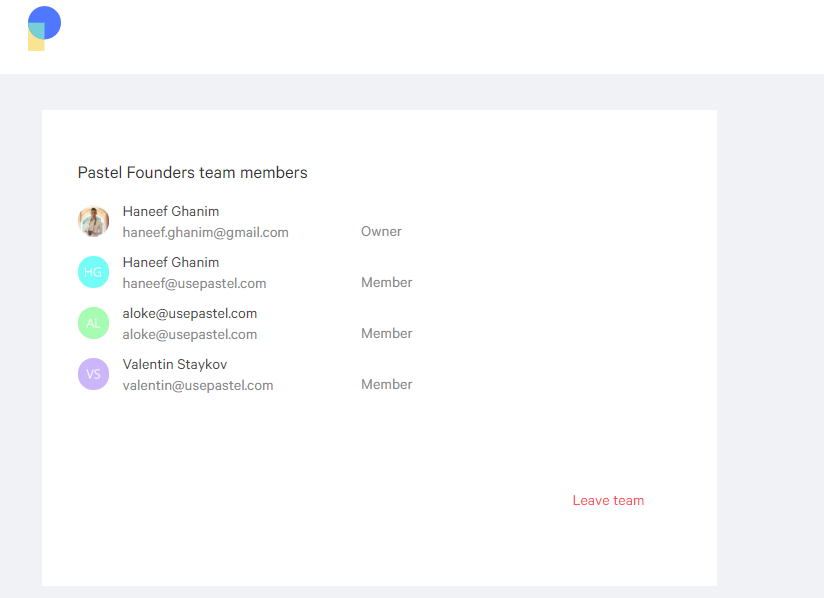The height and width of the screenshot is (598, 824).
Task: Click the Leave team link
Action: coord(608,500)
